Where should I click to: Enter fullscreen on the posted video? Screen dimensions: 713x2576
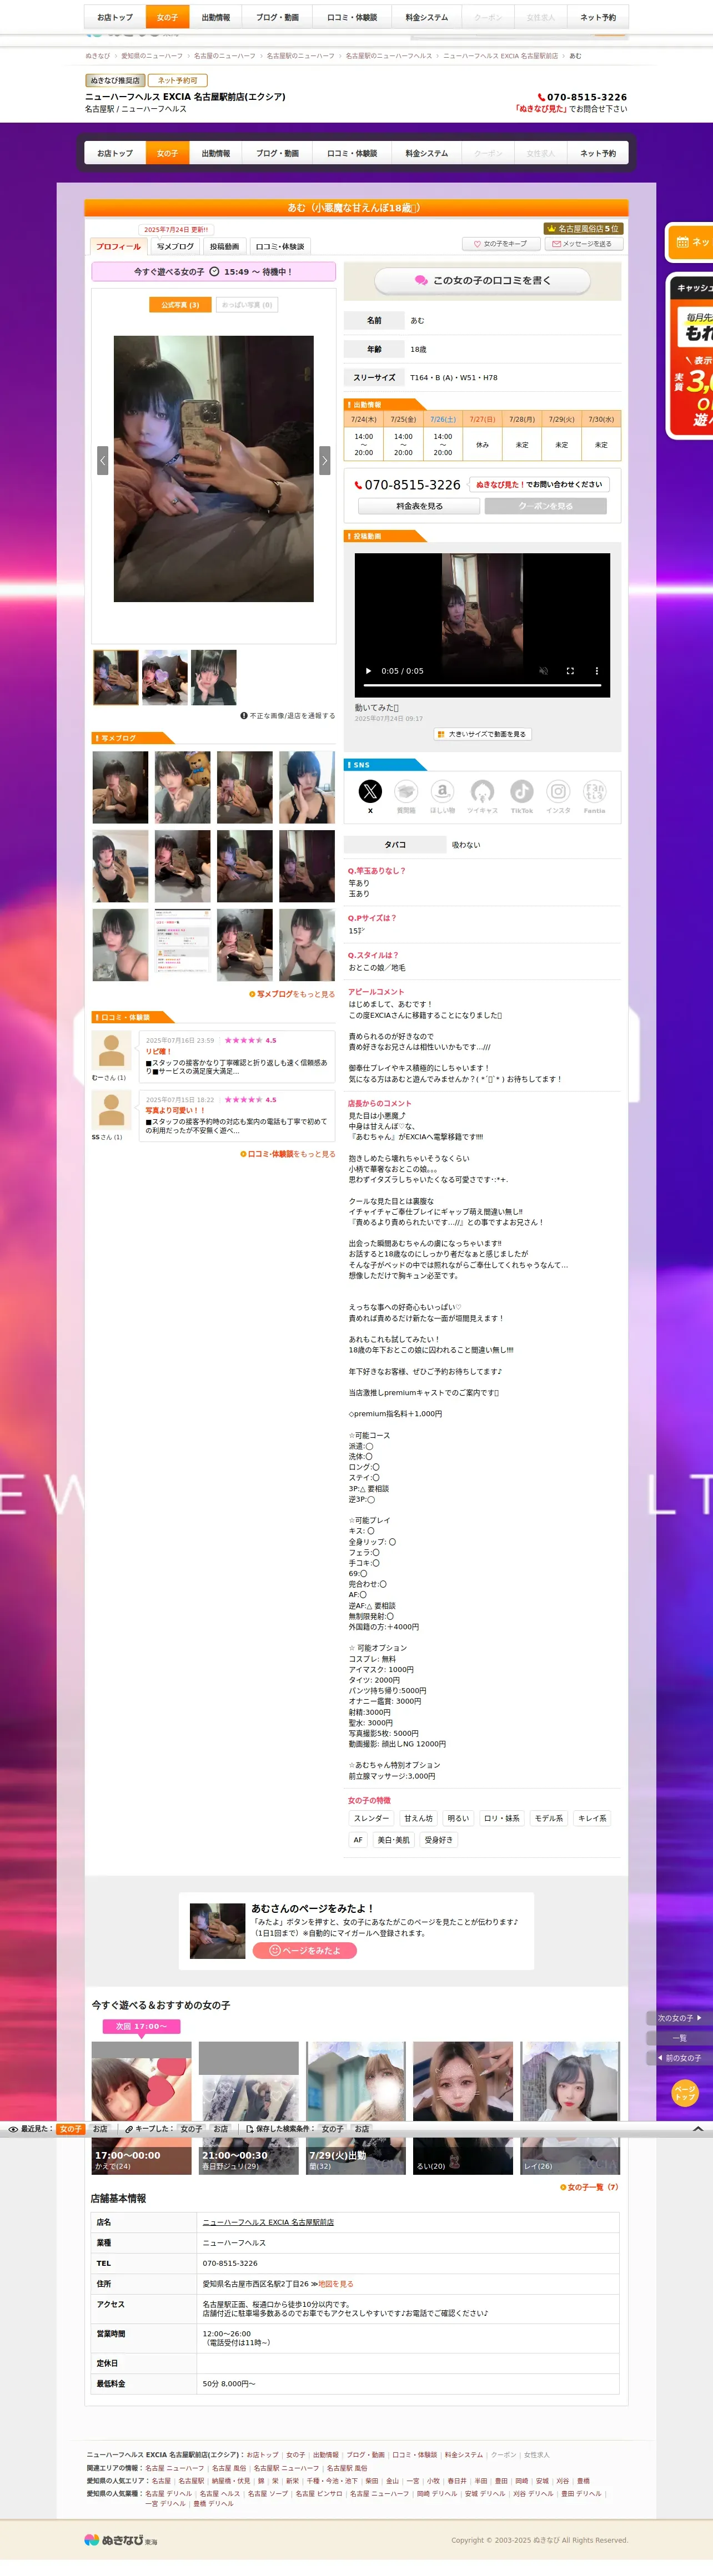pos(570,671)
